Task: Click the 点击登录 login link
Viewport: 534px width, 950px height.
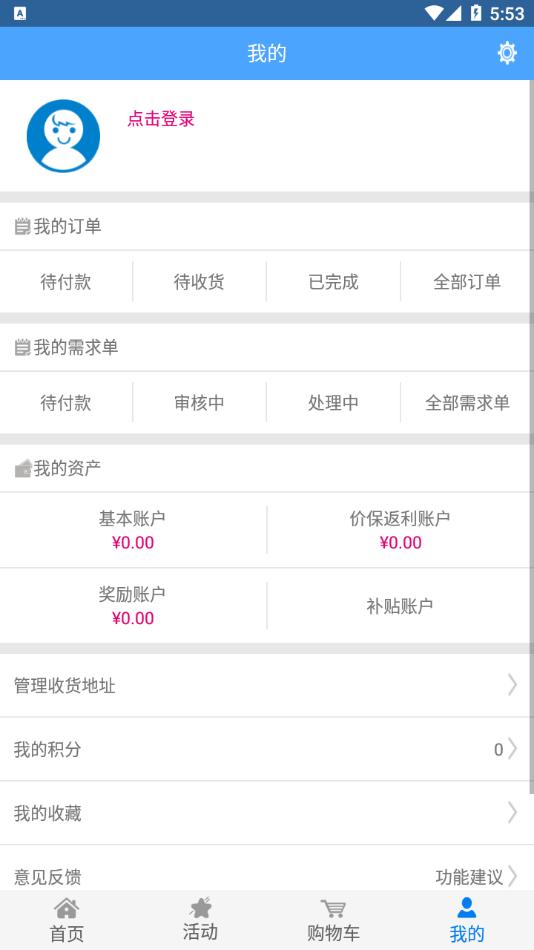Action: pos(161,119)
